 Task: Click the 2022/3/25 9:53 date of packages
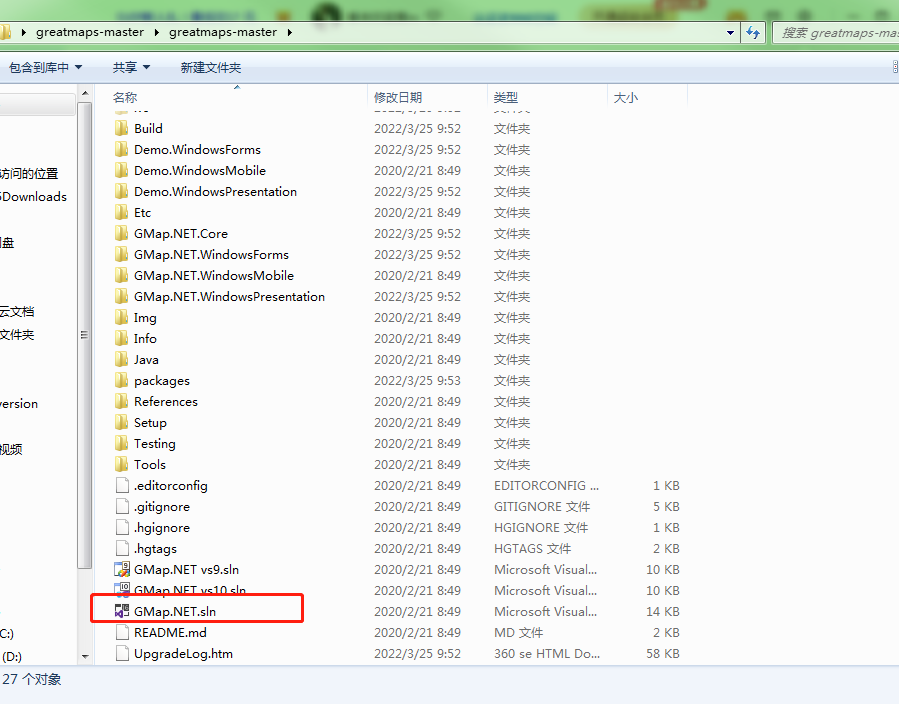pos(417,381)
